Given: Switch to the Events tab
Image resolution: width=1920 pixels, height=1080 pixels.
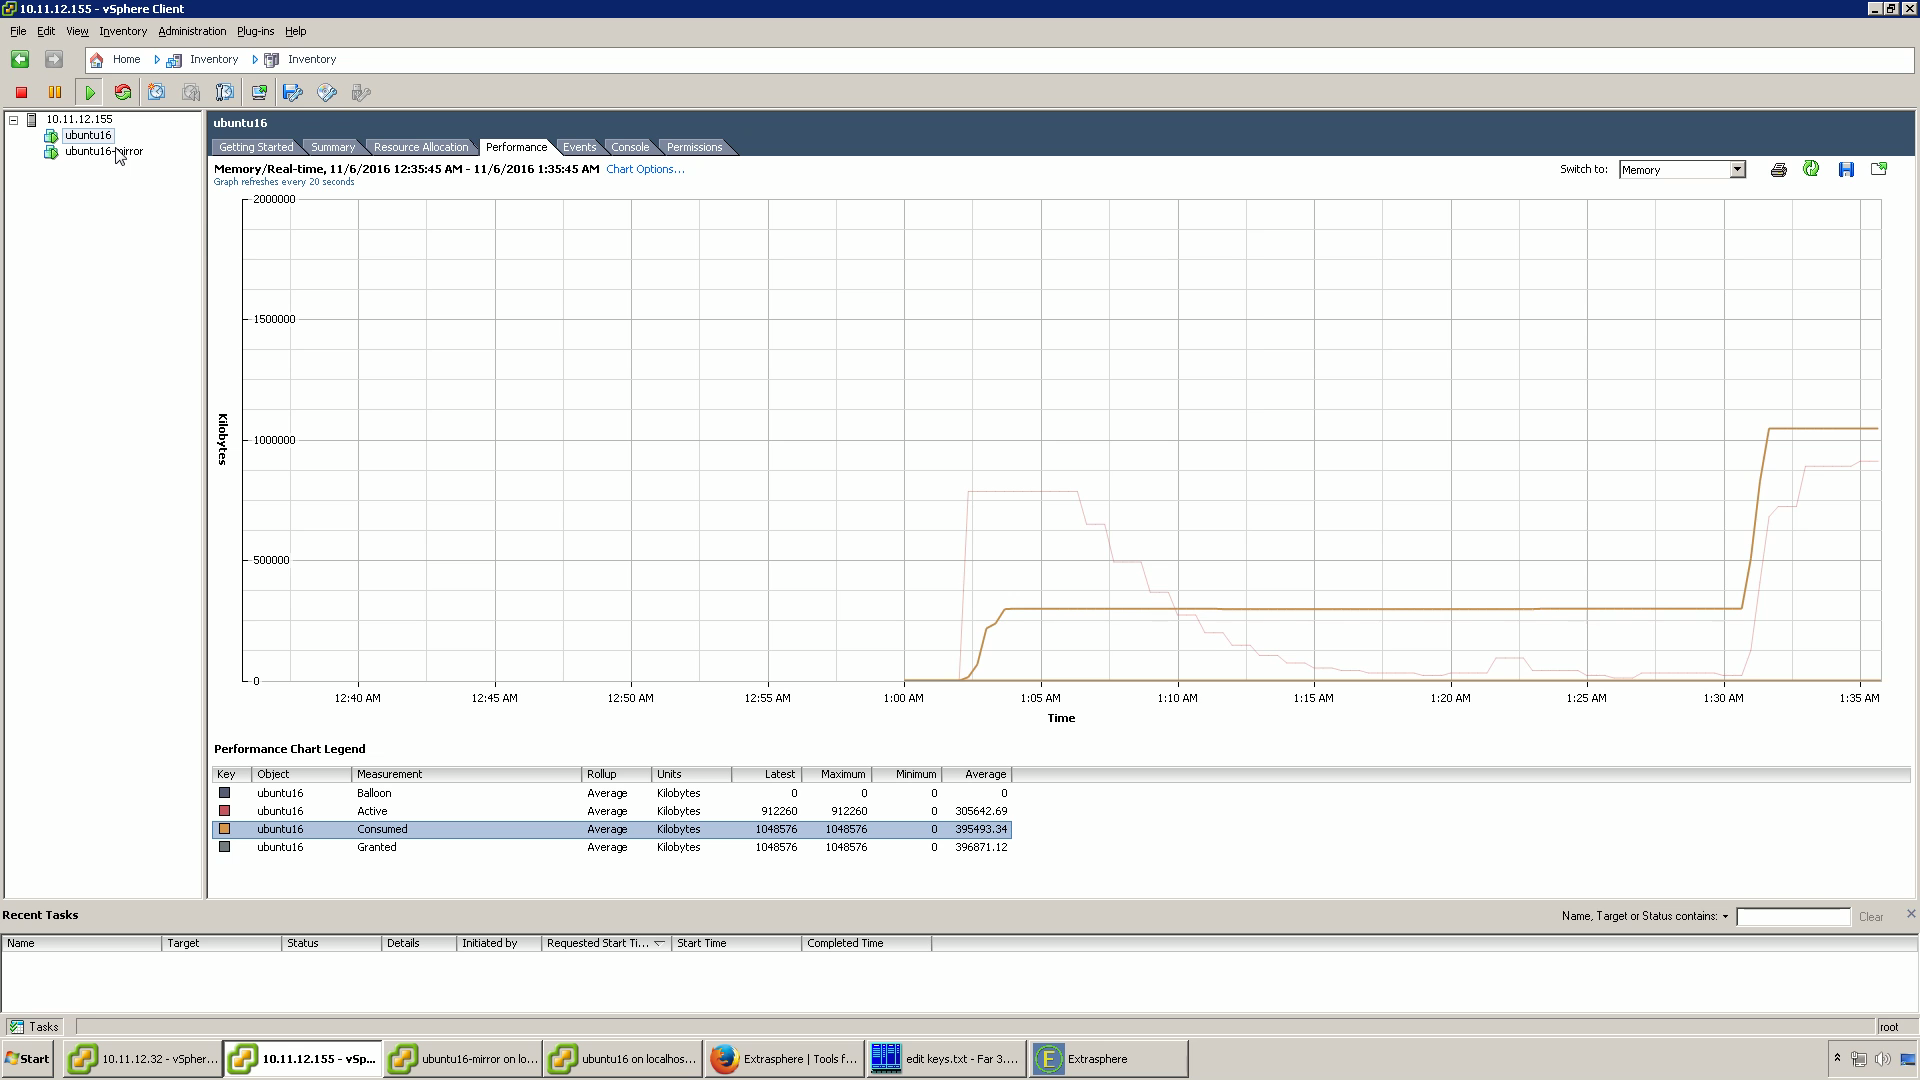Looking at the screenshot, I should point(579,147).
